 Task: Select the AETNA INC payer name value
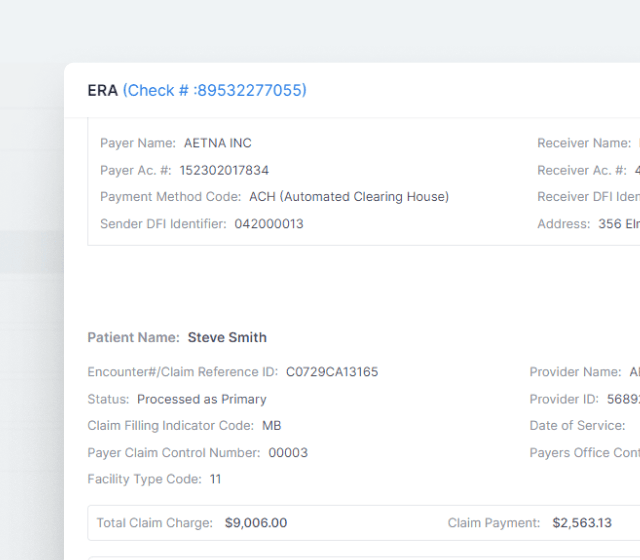(x=218, y=143)
